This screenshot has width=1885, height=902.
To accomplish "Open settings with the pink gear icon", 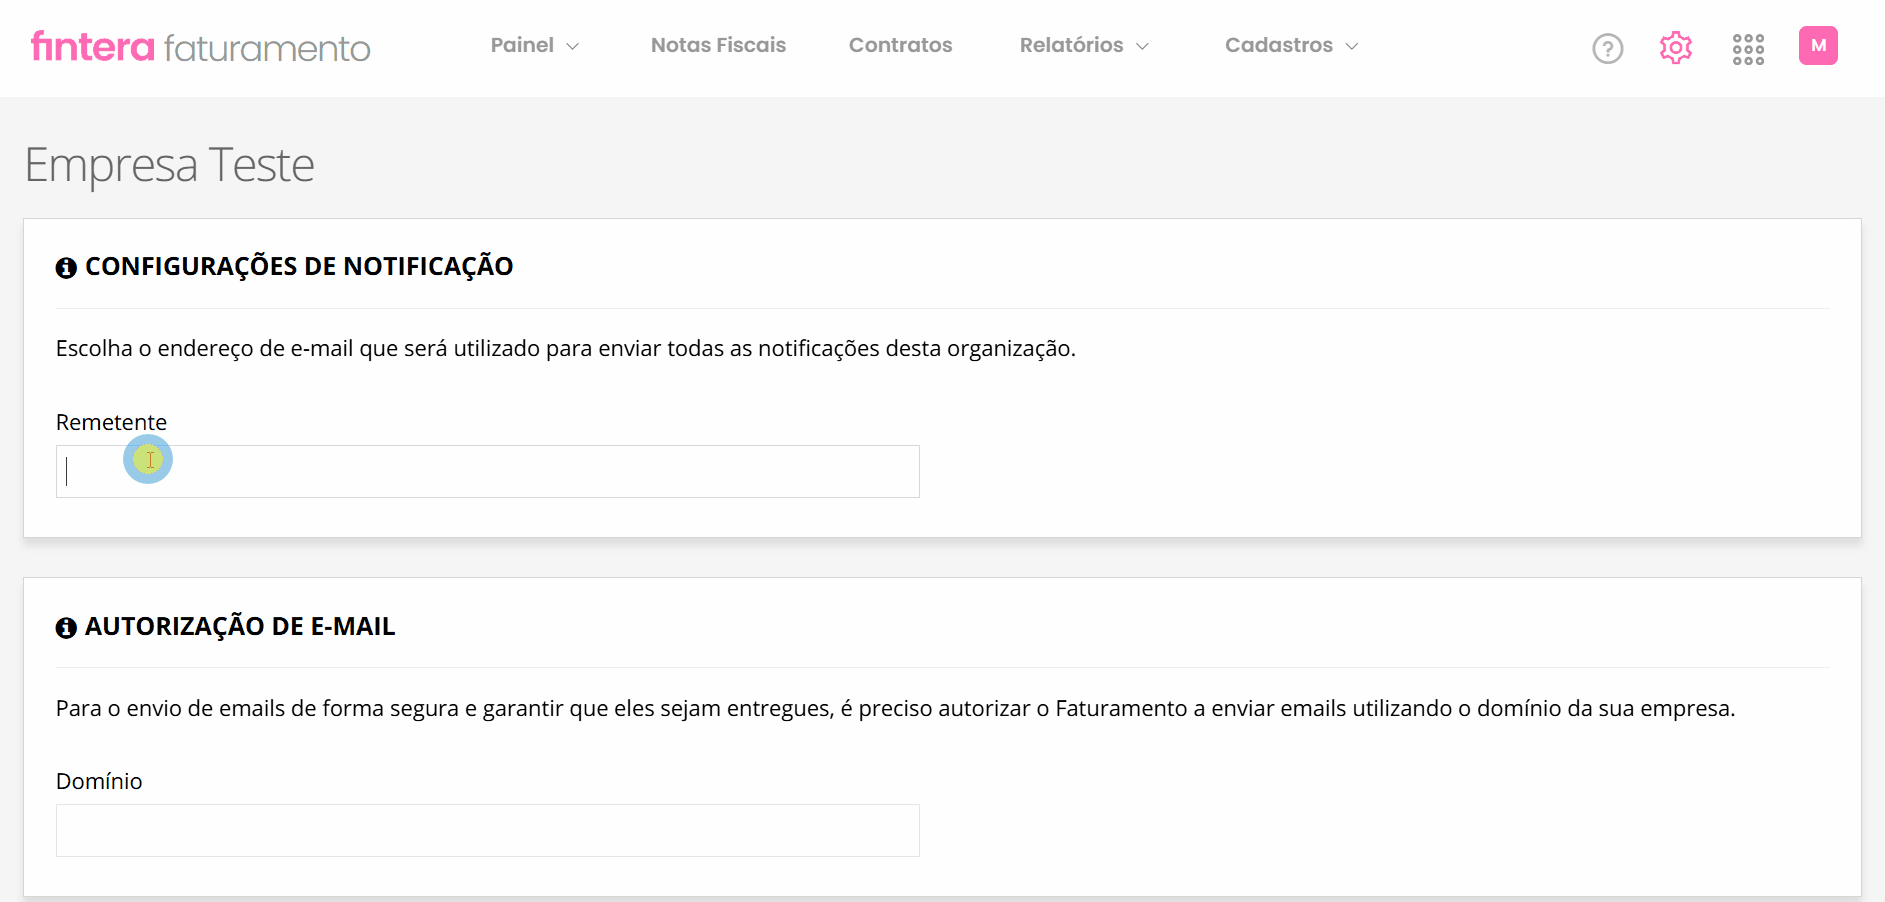I will tap(1675, 47).
